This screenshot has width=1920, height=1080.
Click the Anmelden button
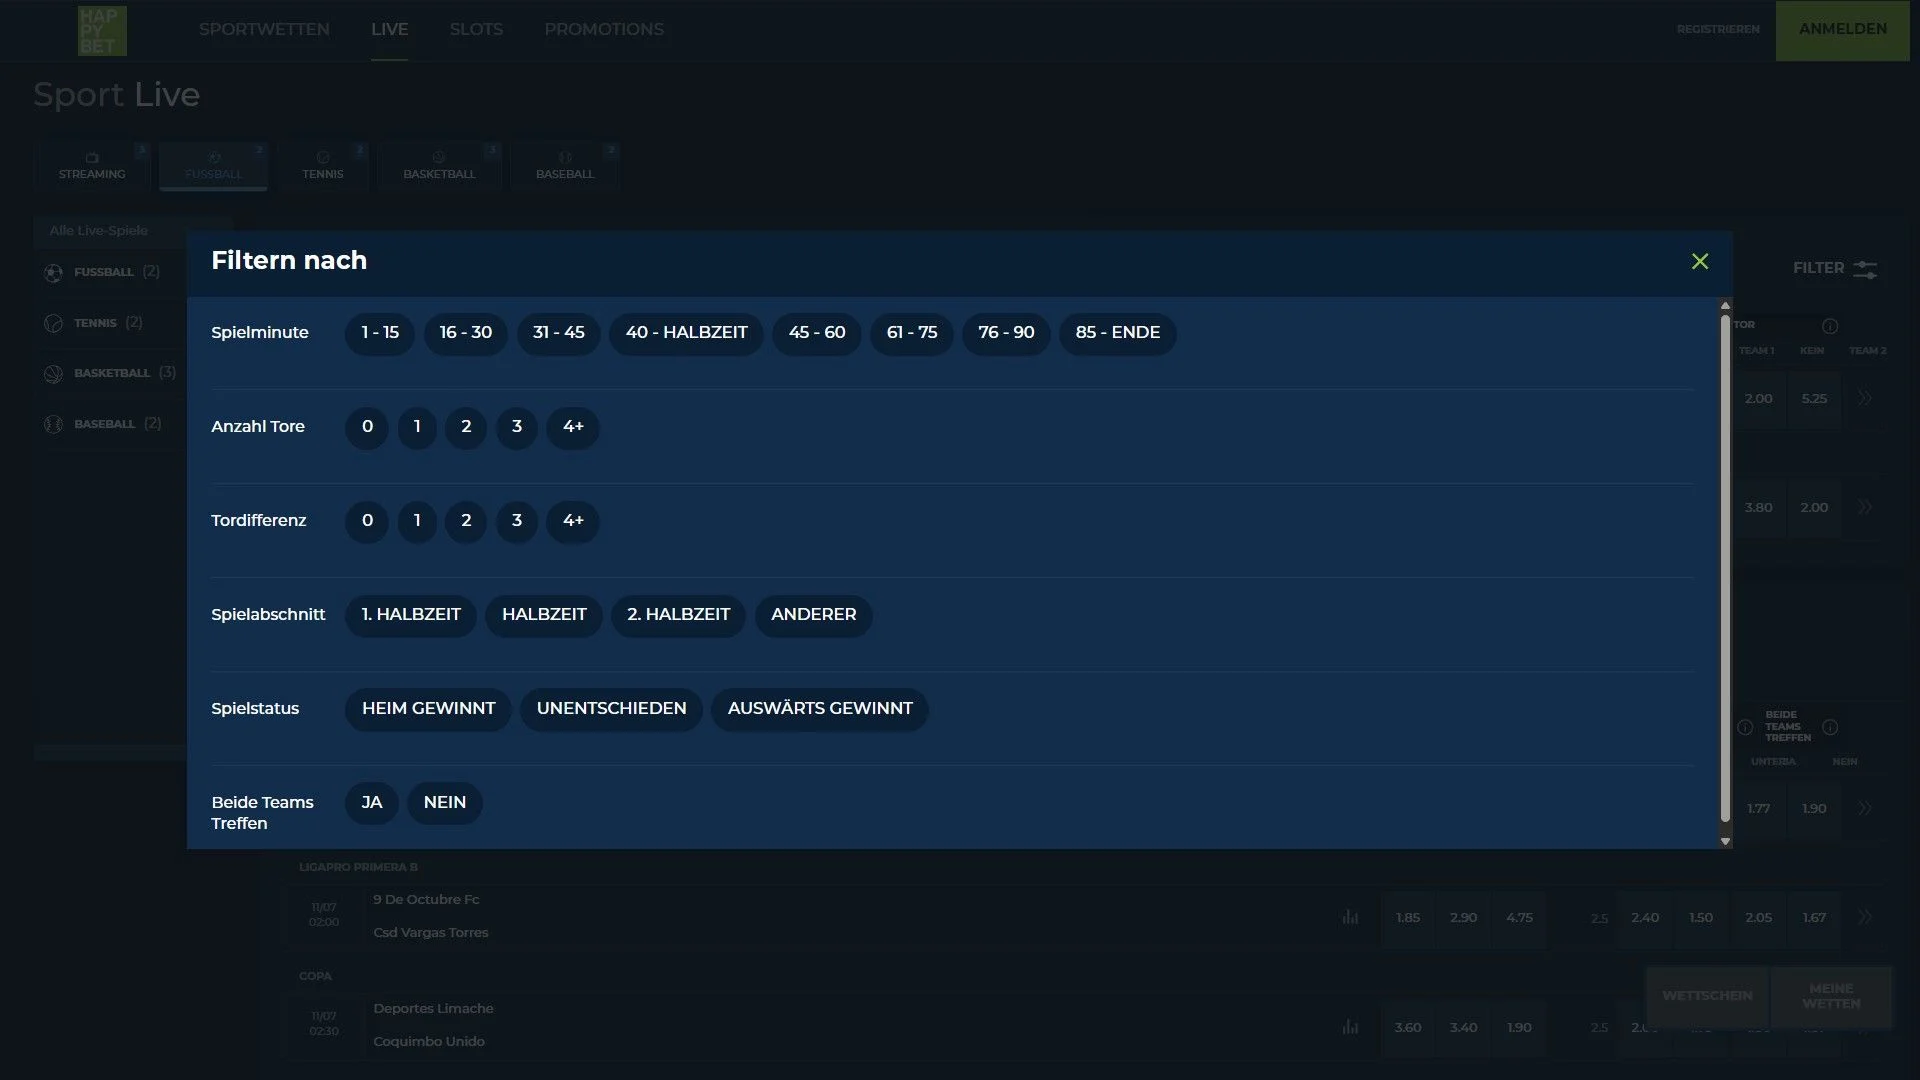click(1842, 30)
